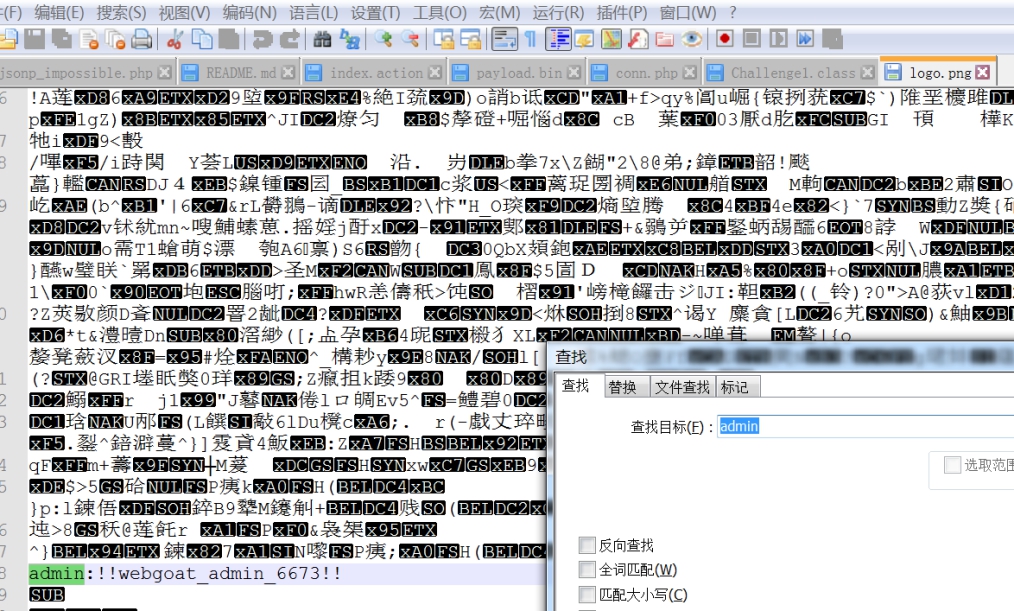Switch to the Challenge1.class file tab
Viewport: 1014px width, 611px height.
(x=792, y=72)
